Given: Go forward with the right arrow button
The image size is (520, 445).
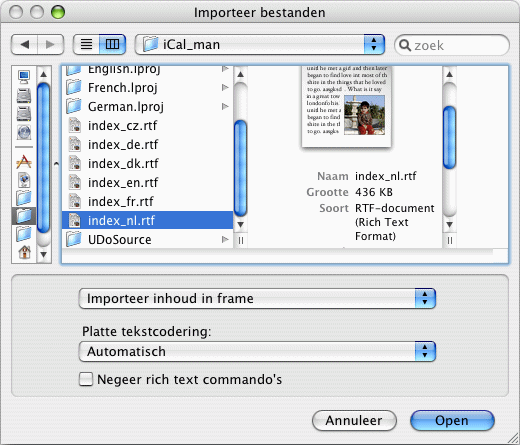Looking at the screenshot, I should [50, 44].
